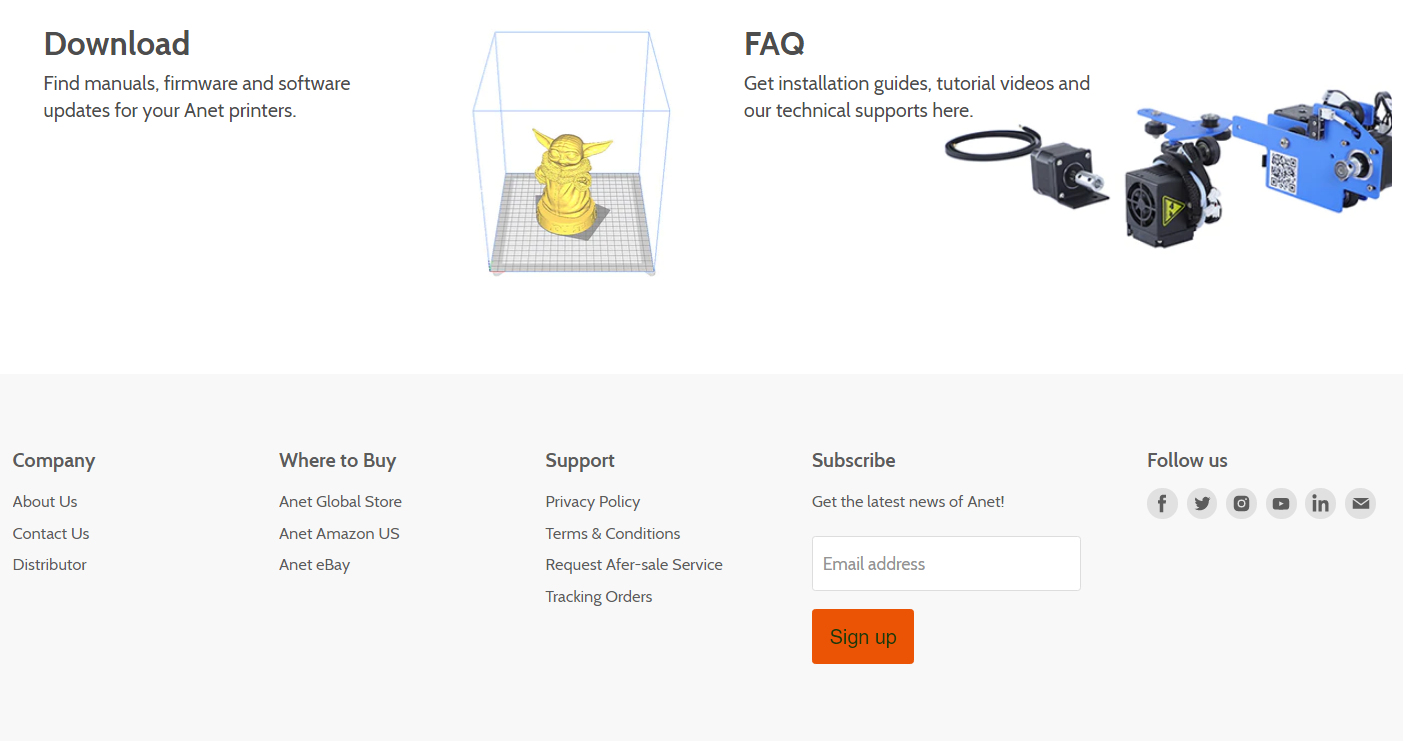Go to Contact Us page
Screen dimensions: 1403x741
coord(51,534)
